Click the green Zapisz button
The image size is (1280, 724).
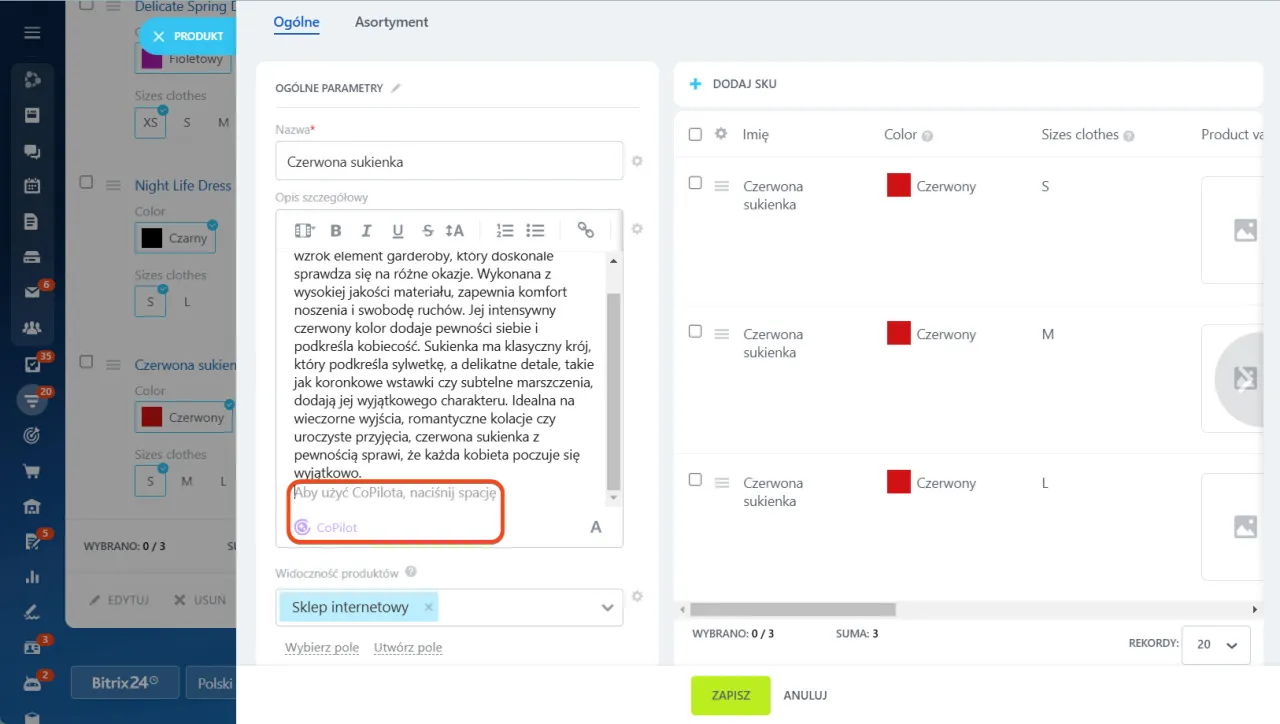click(731, 695)
